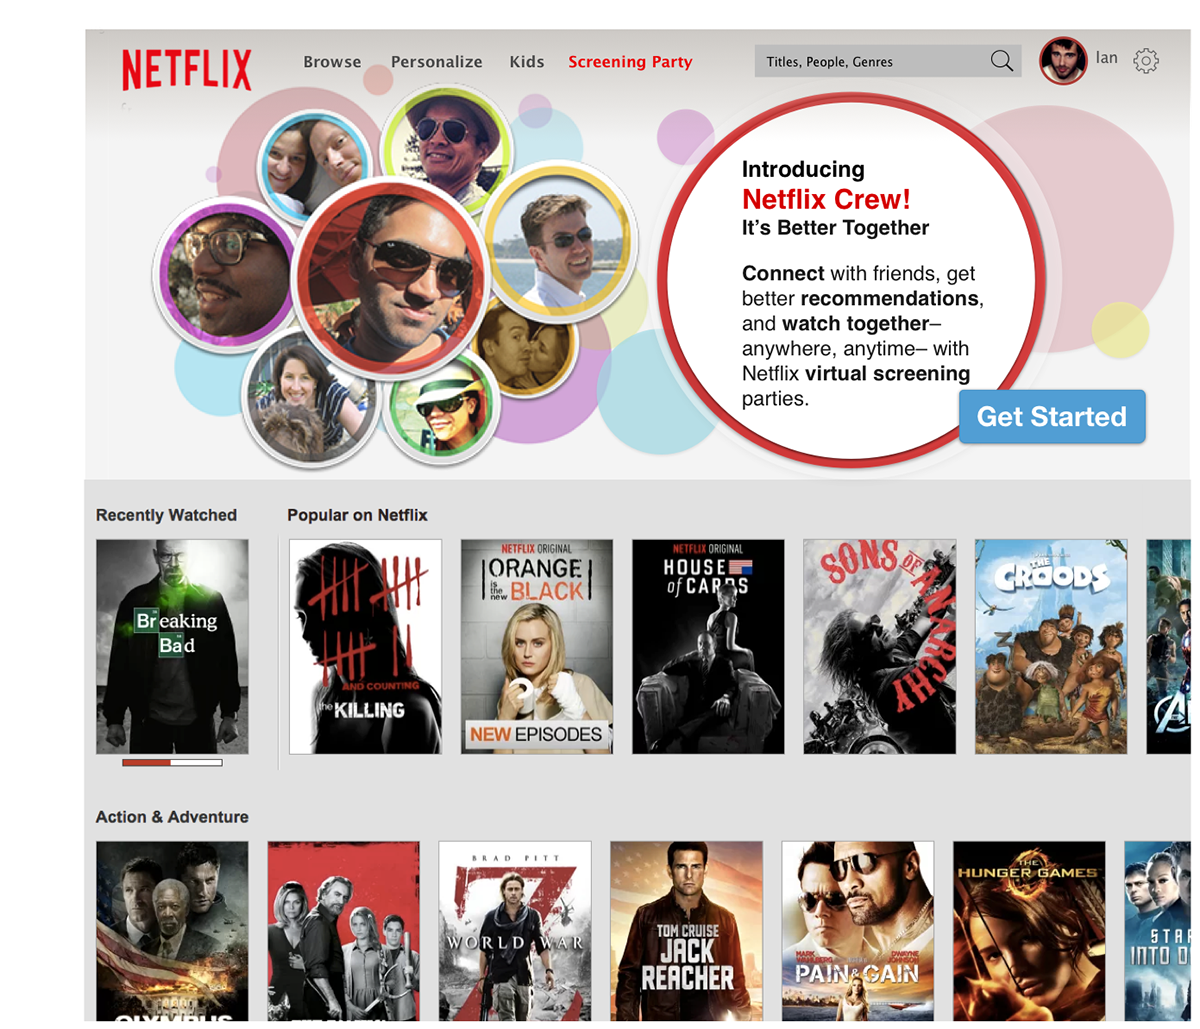This screenshot has height=1029, width=1200.
Task: Click the Popular on Netflix heading
Action: [357, 515]
